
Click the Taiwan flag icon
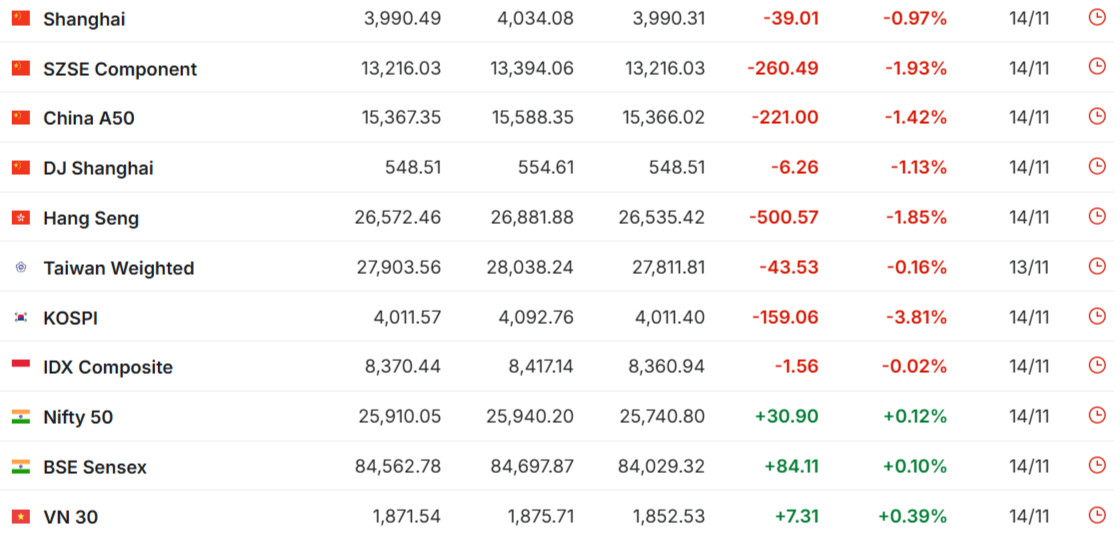[x=21, y=268]
